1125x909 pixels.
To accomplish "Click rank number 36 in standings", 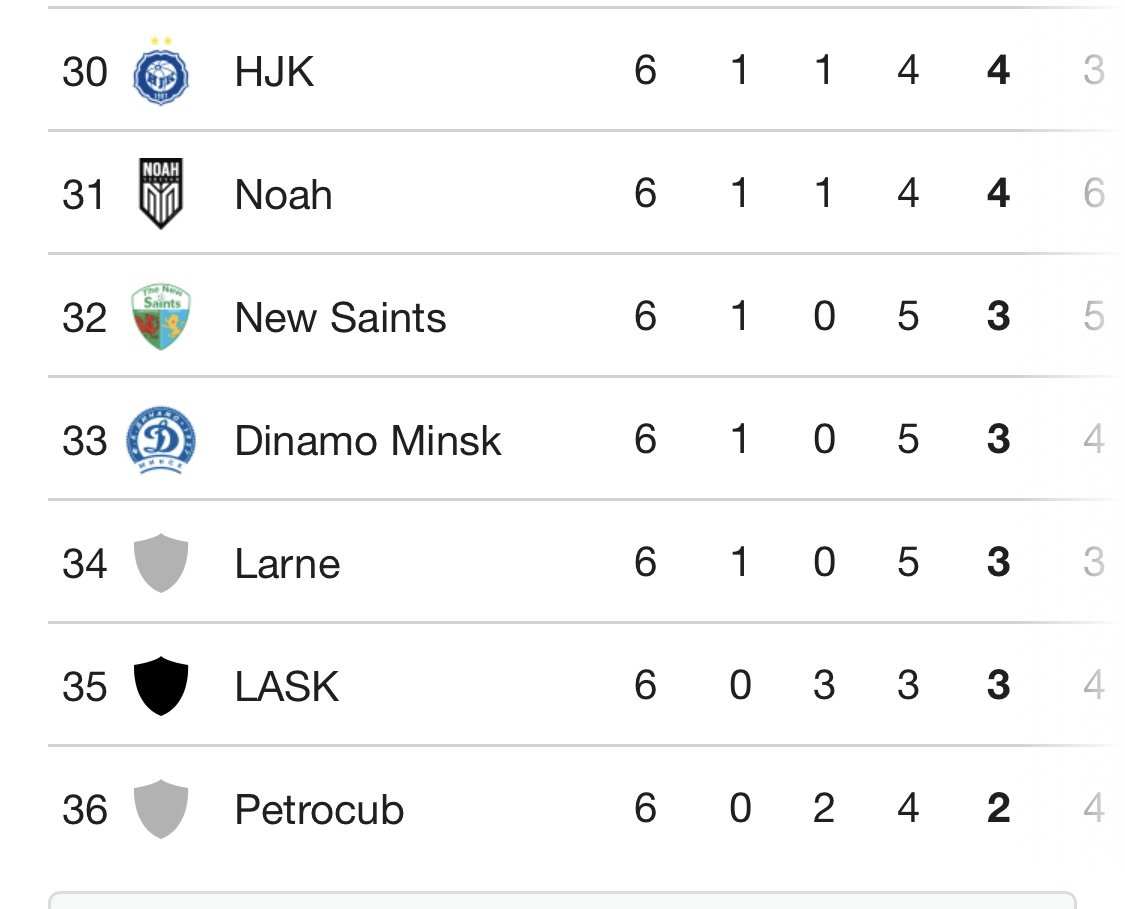I will [84, 810].
